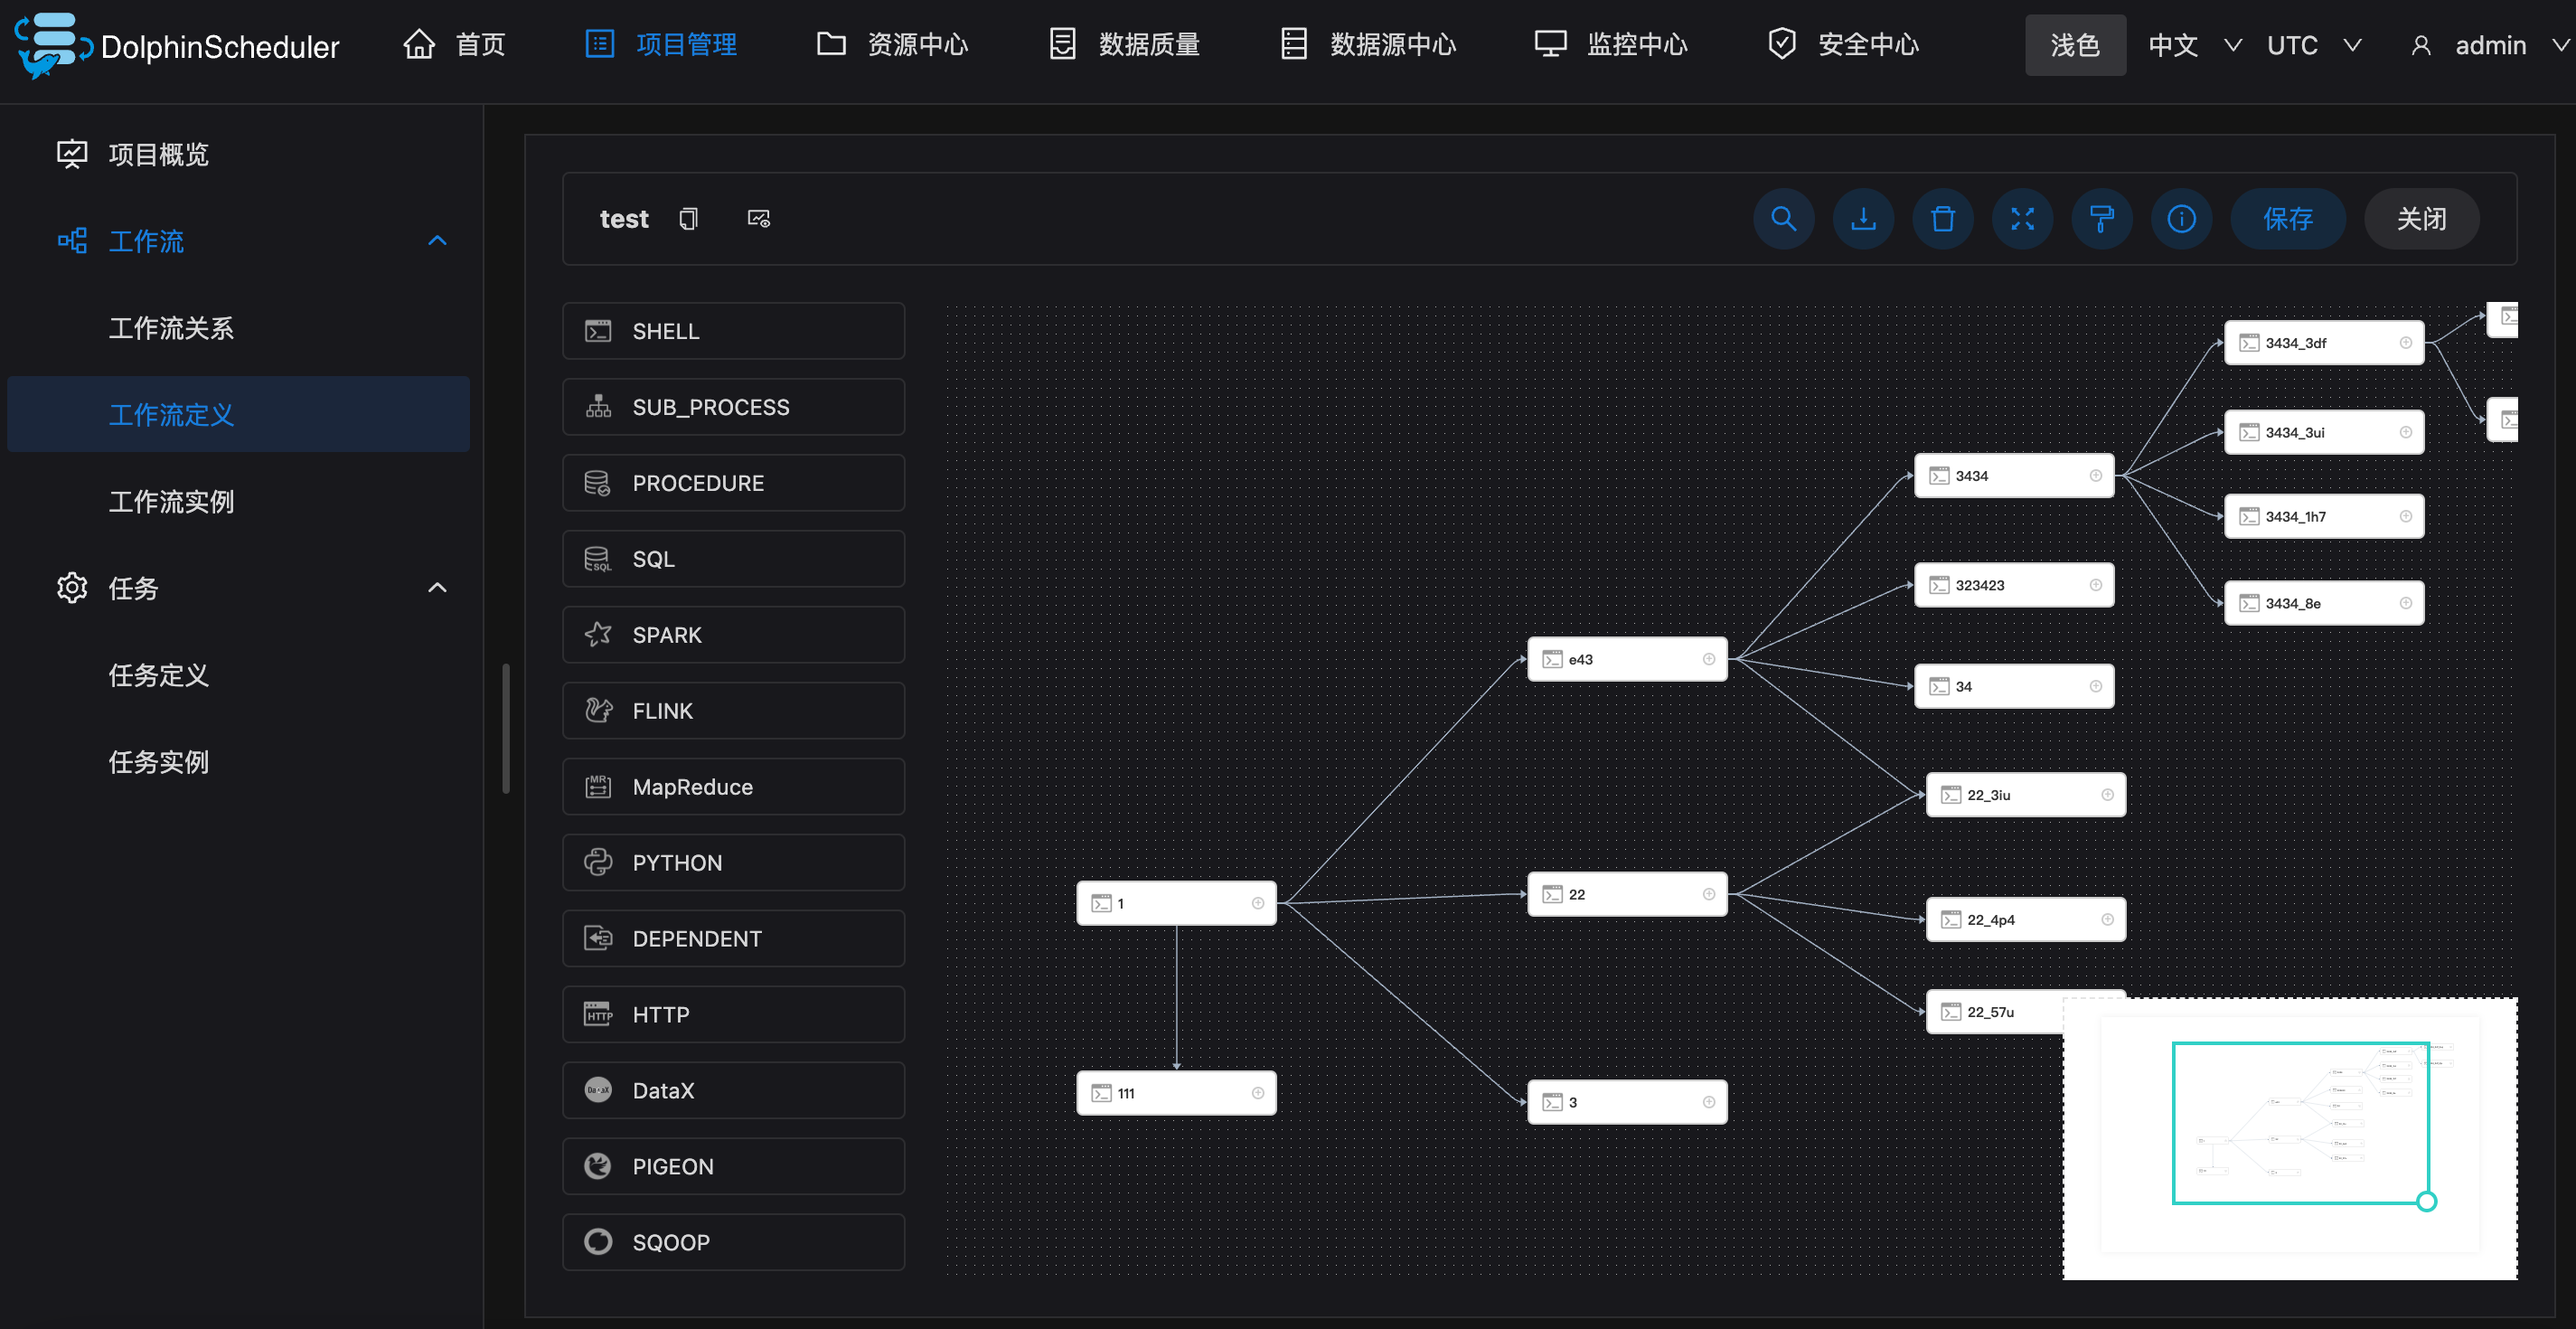The width and height of the screenshot is (2576, 1329).
Task: Click the icon right of copy-name
Action: point(759,218)
